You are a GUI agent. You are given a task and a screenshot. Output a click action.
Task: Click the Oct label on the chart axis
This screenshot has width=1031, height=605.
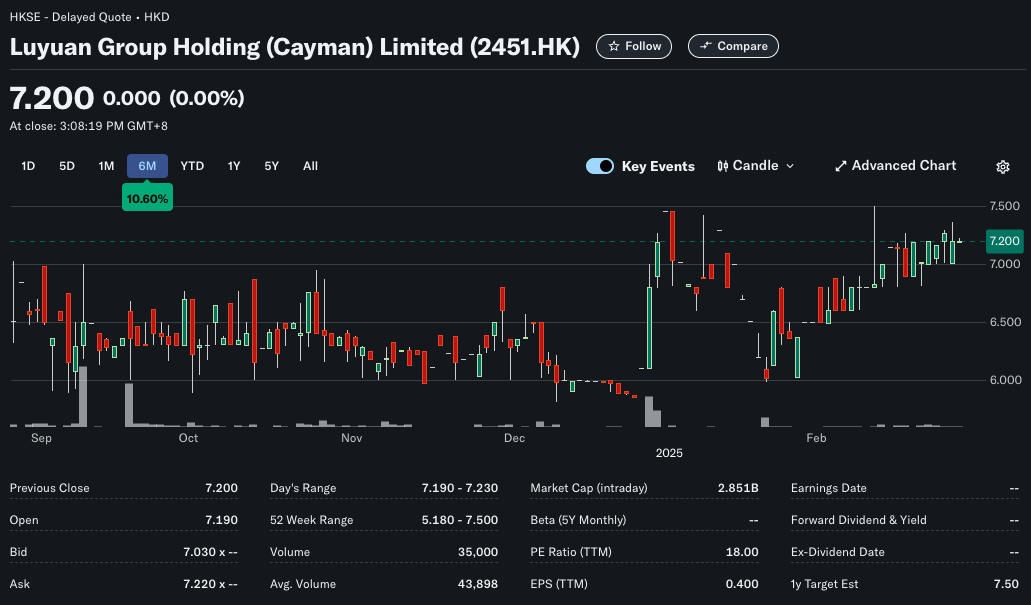pyautogui.click(x=188, y=438)
